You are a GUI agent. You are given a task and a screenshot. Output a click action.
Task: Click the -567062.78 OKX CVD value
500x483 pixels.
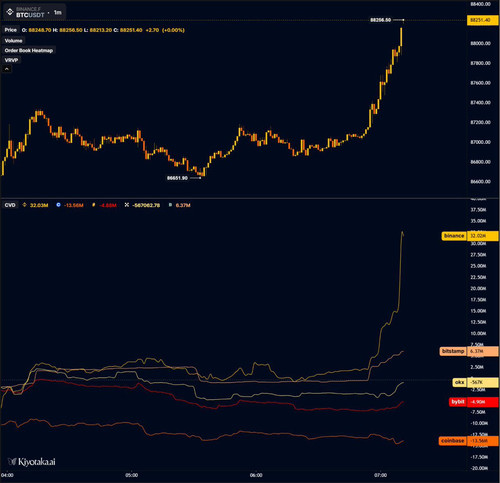pos(146,205)
